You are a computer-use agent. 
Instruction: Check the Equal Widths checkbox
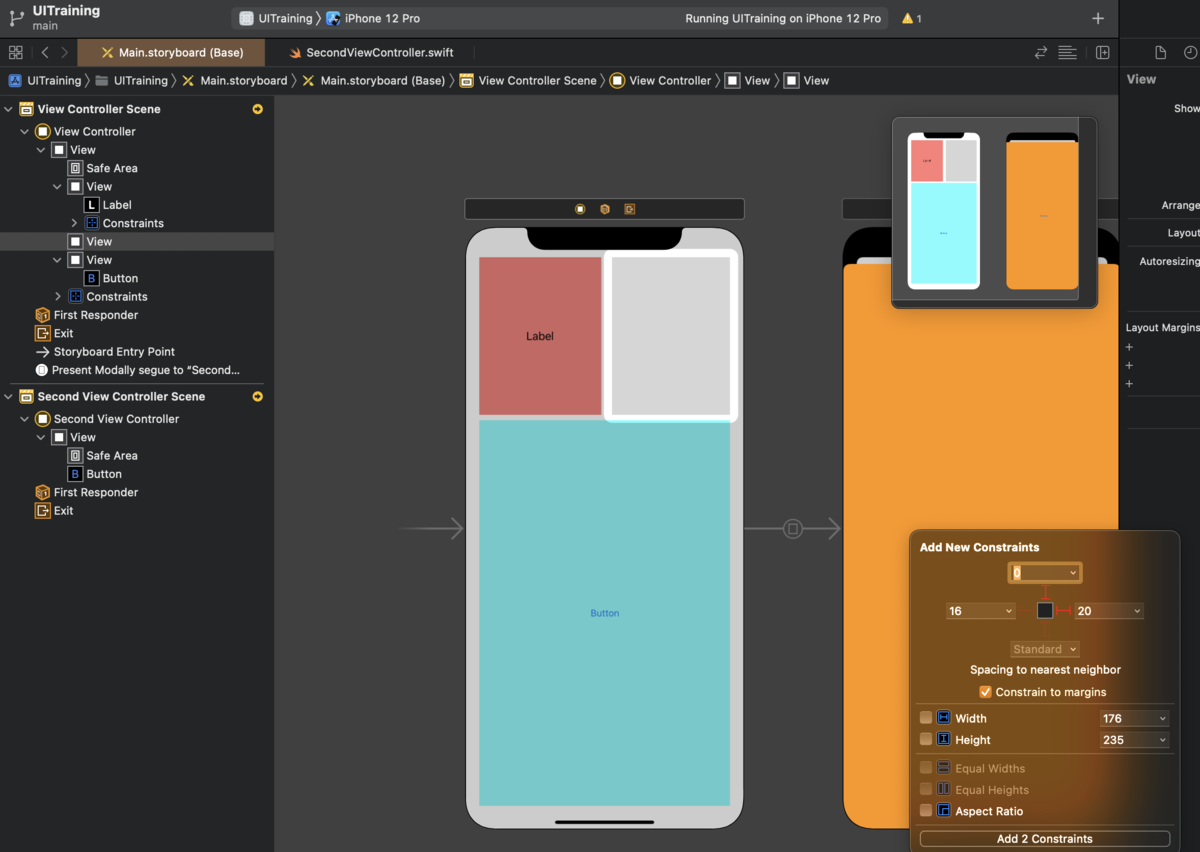pyautogui.click(x=926, y=768)
